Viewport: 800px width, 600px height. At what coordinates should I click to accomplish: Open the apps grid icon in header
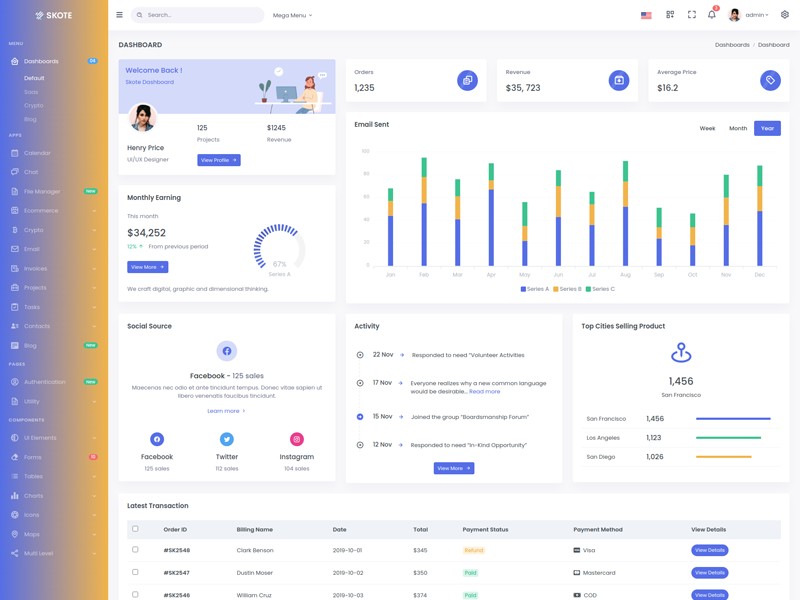coord(670,15)
